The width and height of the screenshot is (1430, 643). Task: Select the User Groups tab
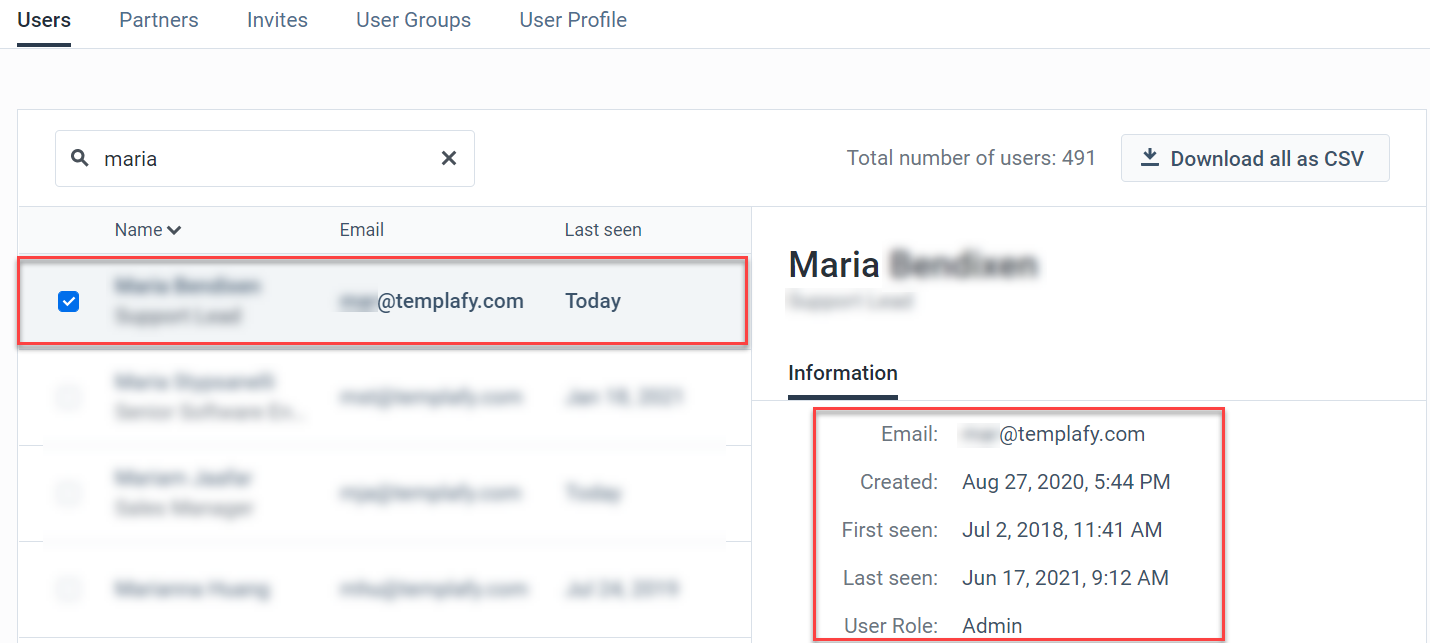point(413,19)
